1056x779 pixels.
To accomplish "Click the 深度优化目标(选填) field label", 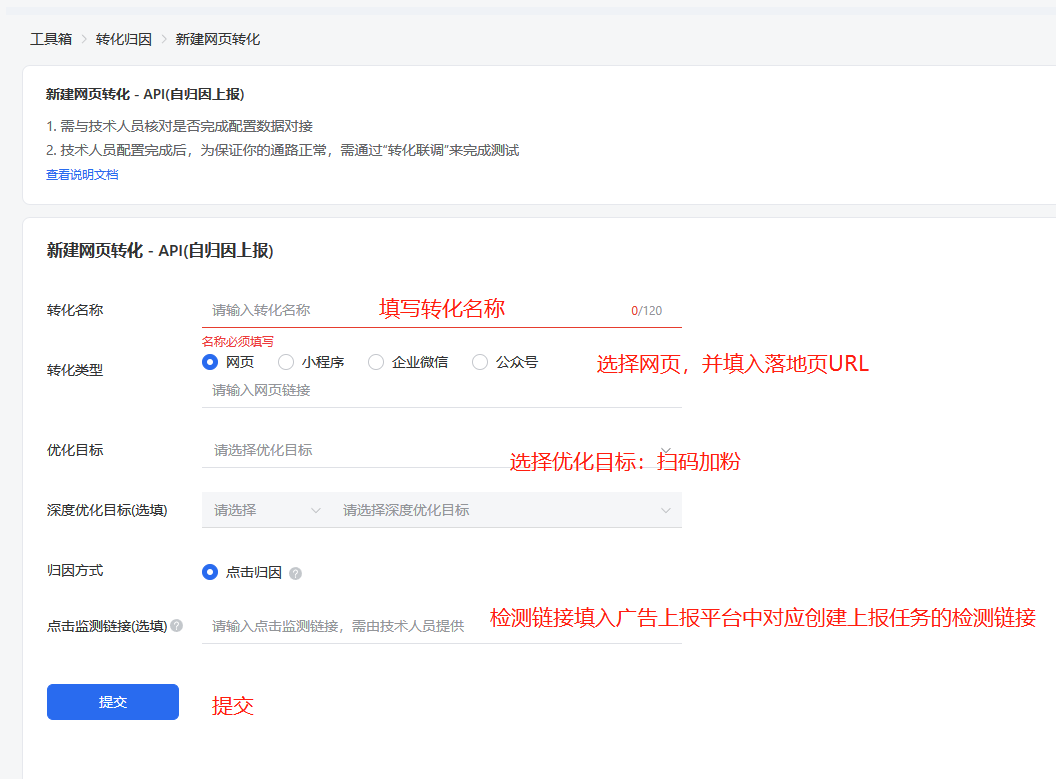I will pyautogui.click(x=107, y=510).
